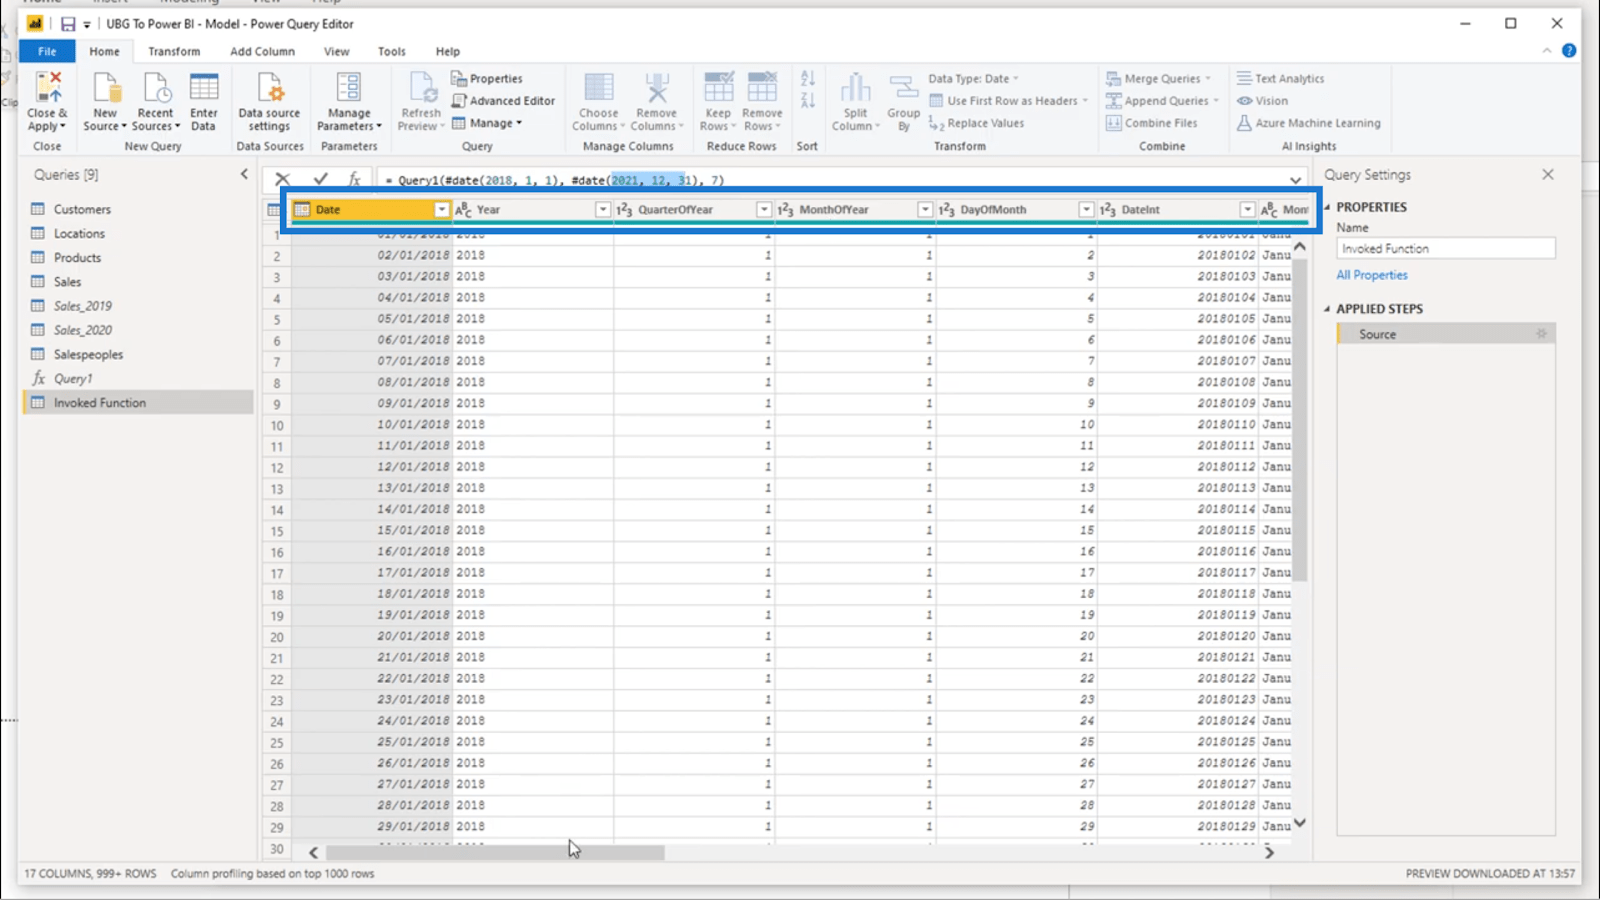Open the Manage dropdown

[x=487, y=123]
